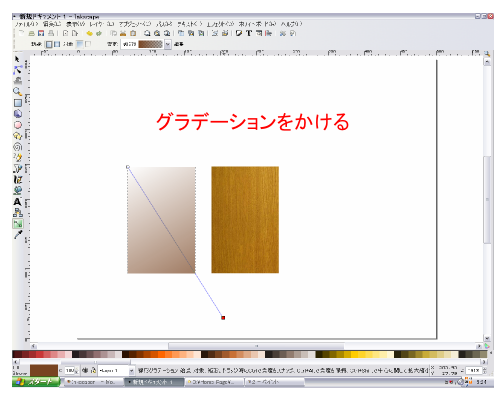This screenshot has width=500, height=400.
Task: Click the horizontal canvas scrollbar
Action: 256,346
